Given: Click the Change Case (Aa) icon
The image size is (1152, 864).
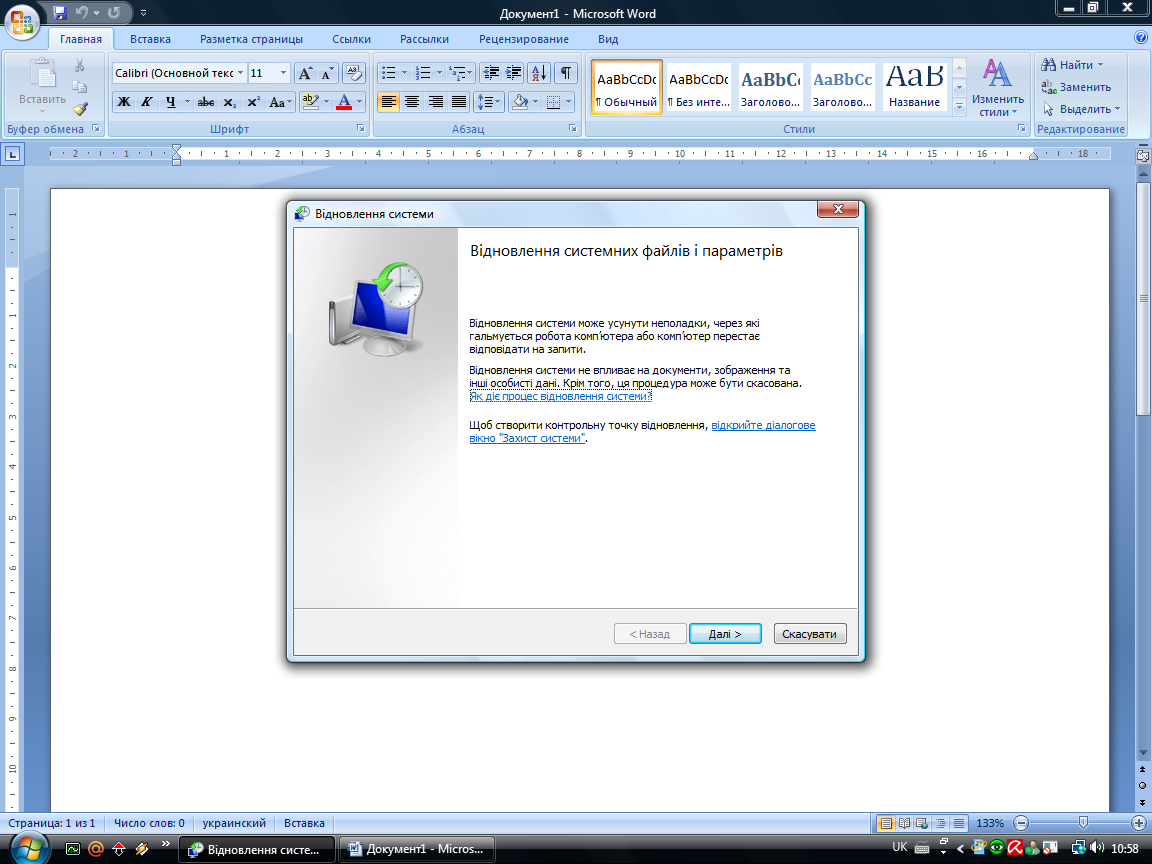Looking at the screenshot, I should pos(280,102).
